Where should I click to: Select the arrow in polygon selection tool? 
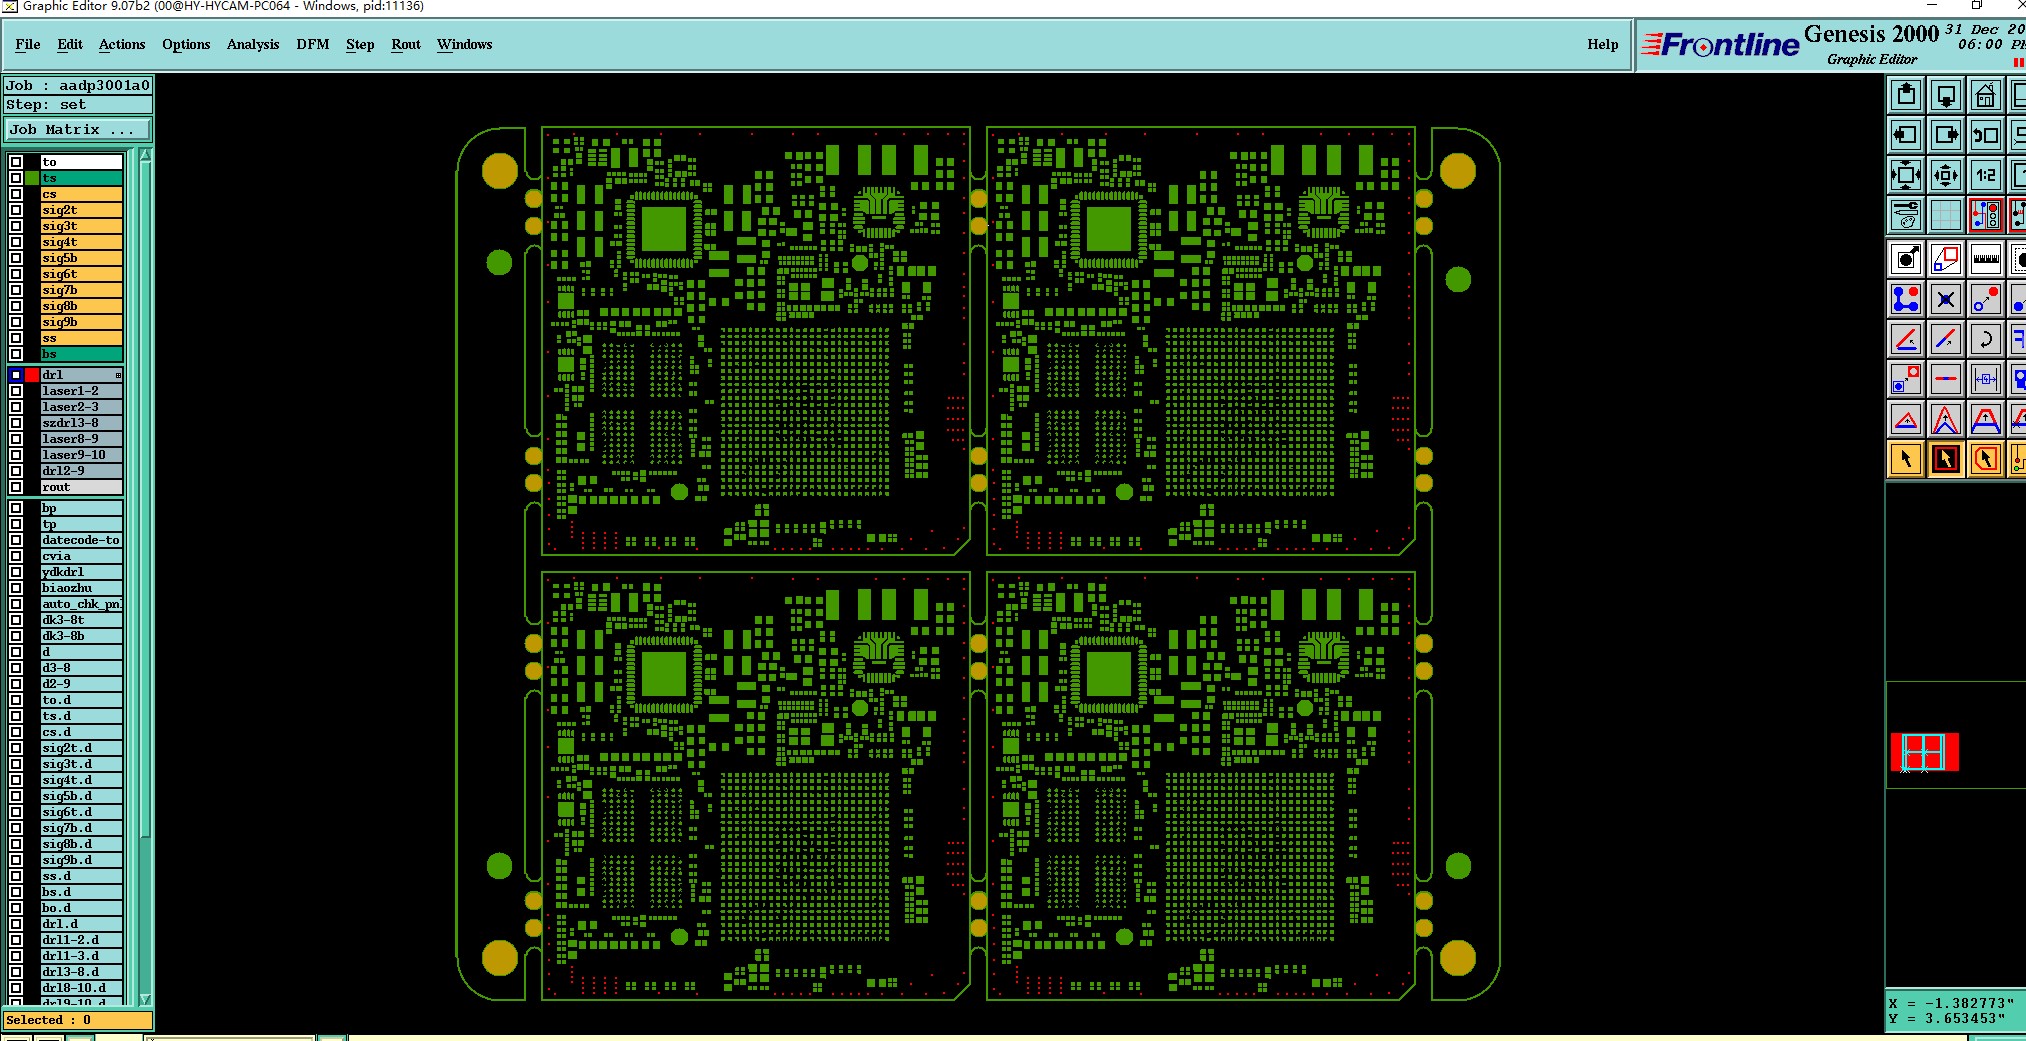(1986, 459)
